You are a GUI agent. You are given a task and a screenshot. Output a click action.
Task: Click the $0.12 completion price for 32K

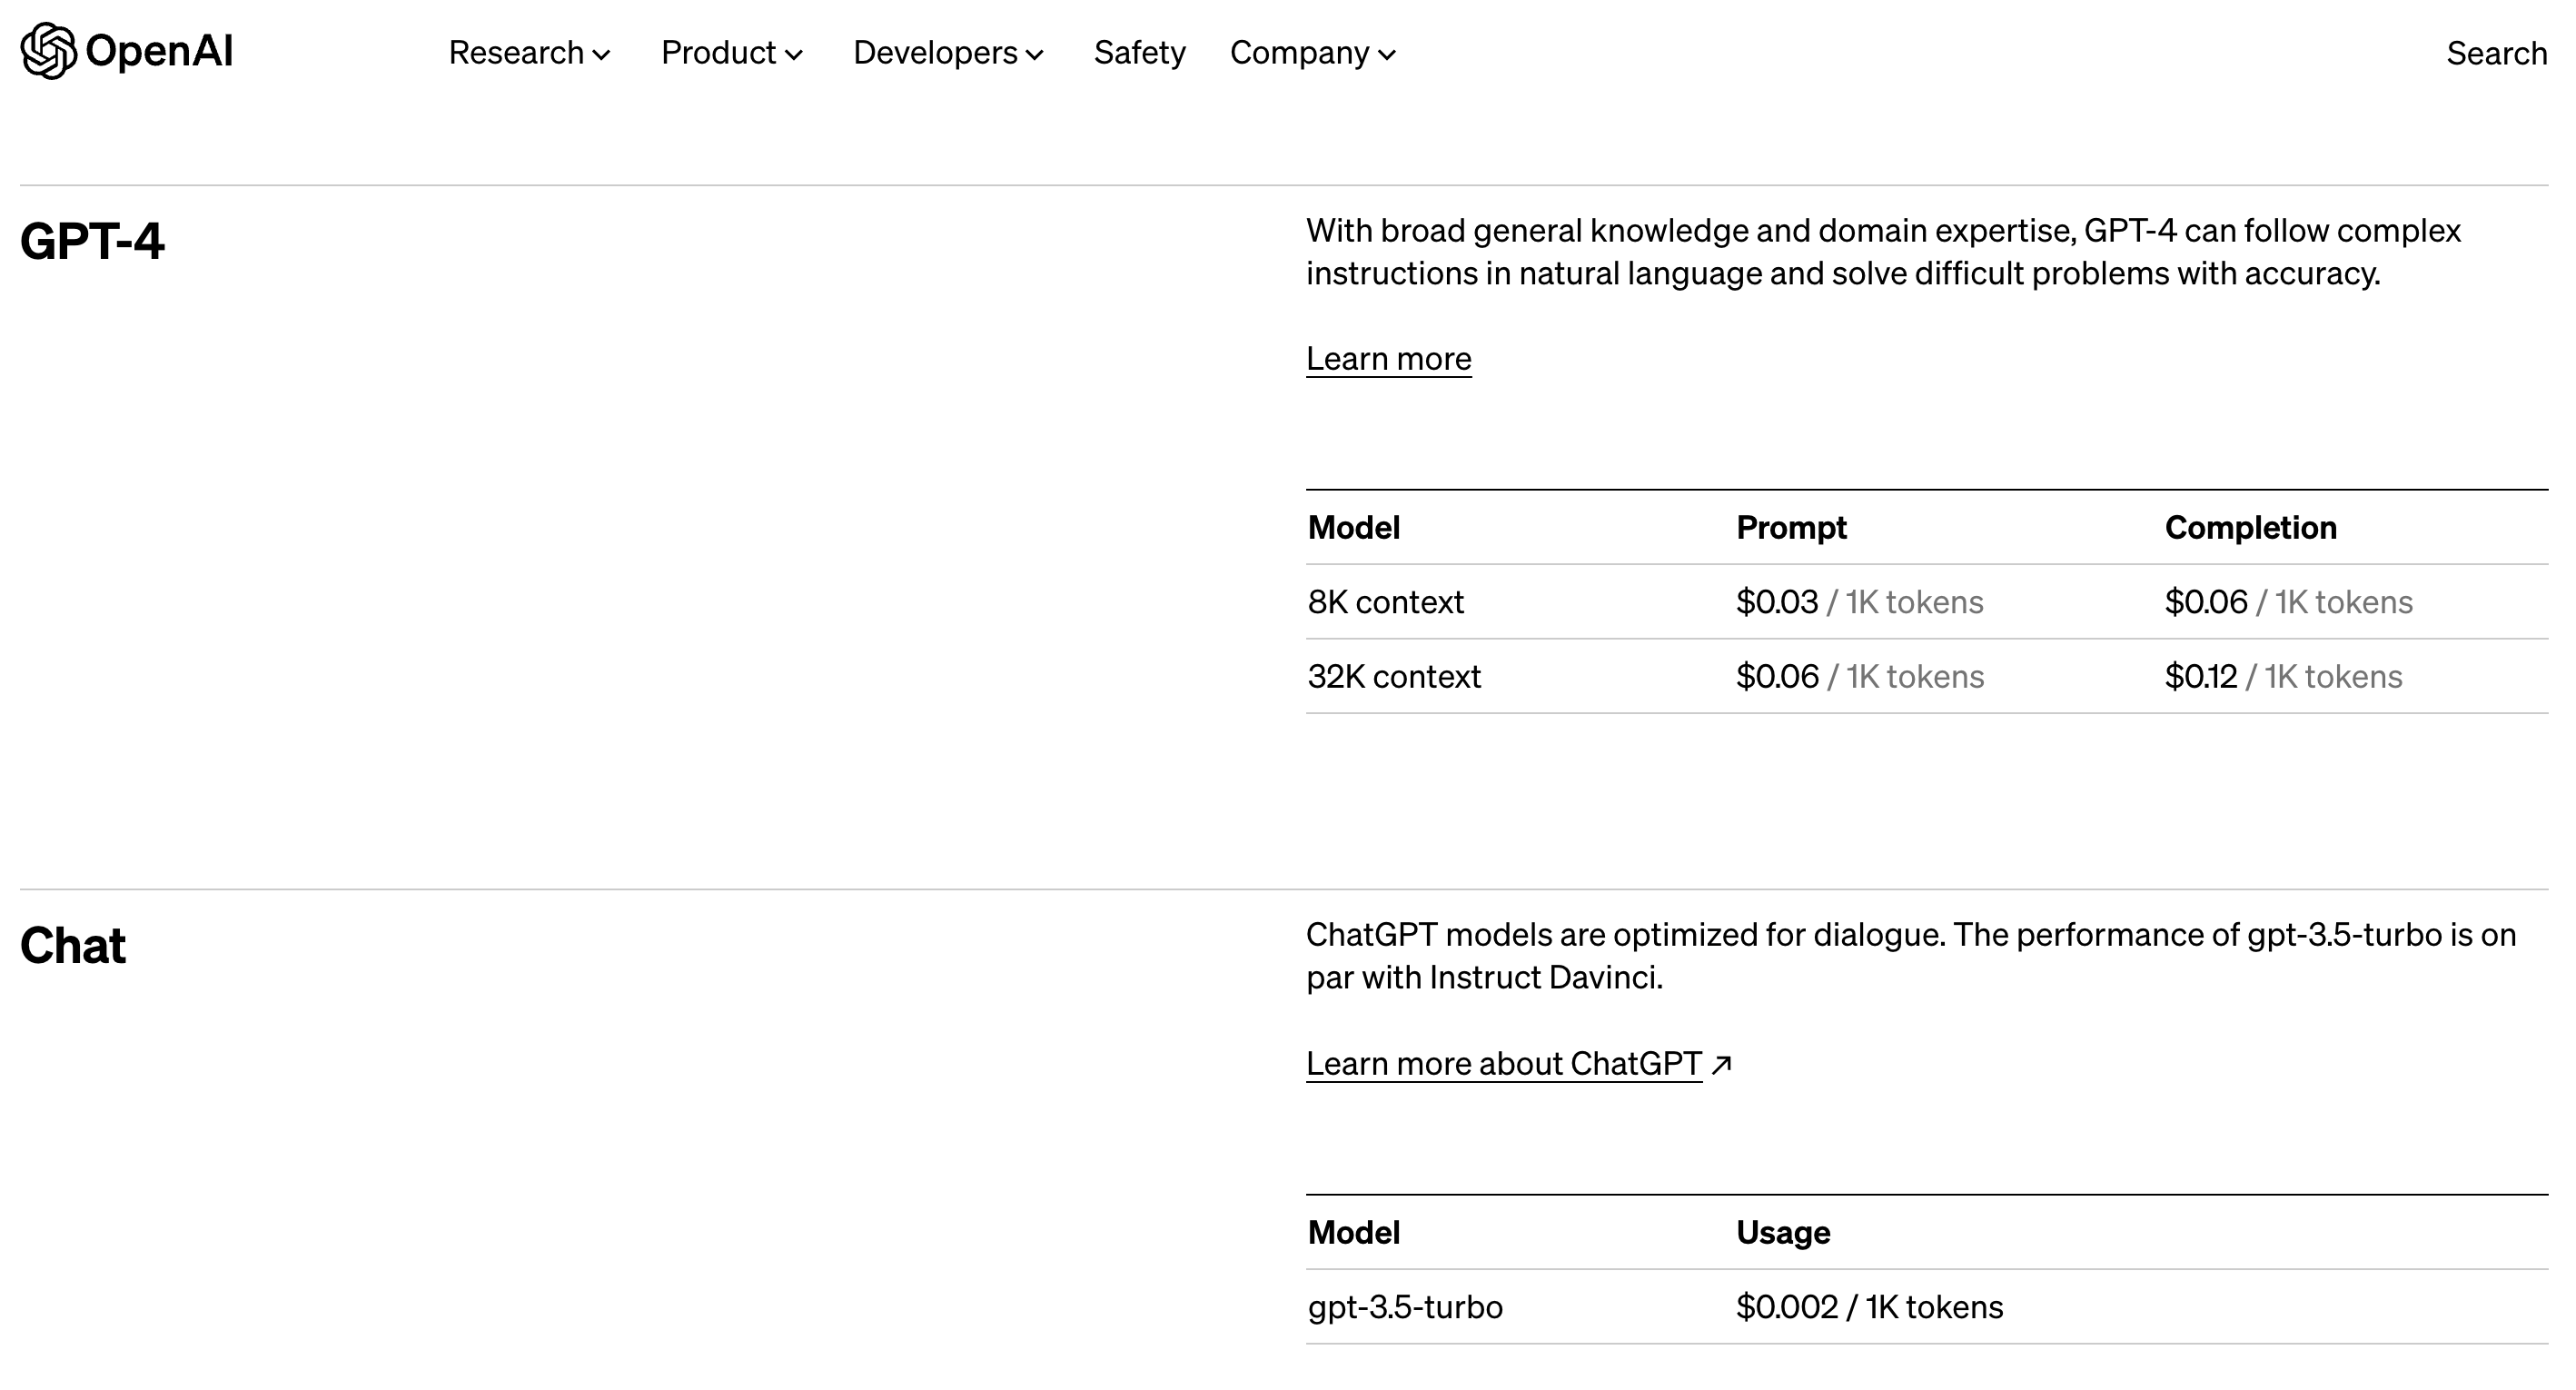click(x=2200, y=677)
